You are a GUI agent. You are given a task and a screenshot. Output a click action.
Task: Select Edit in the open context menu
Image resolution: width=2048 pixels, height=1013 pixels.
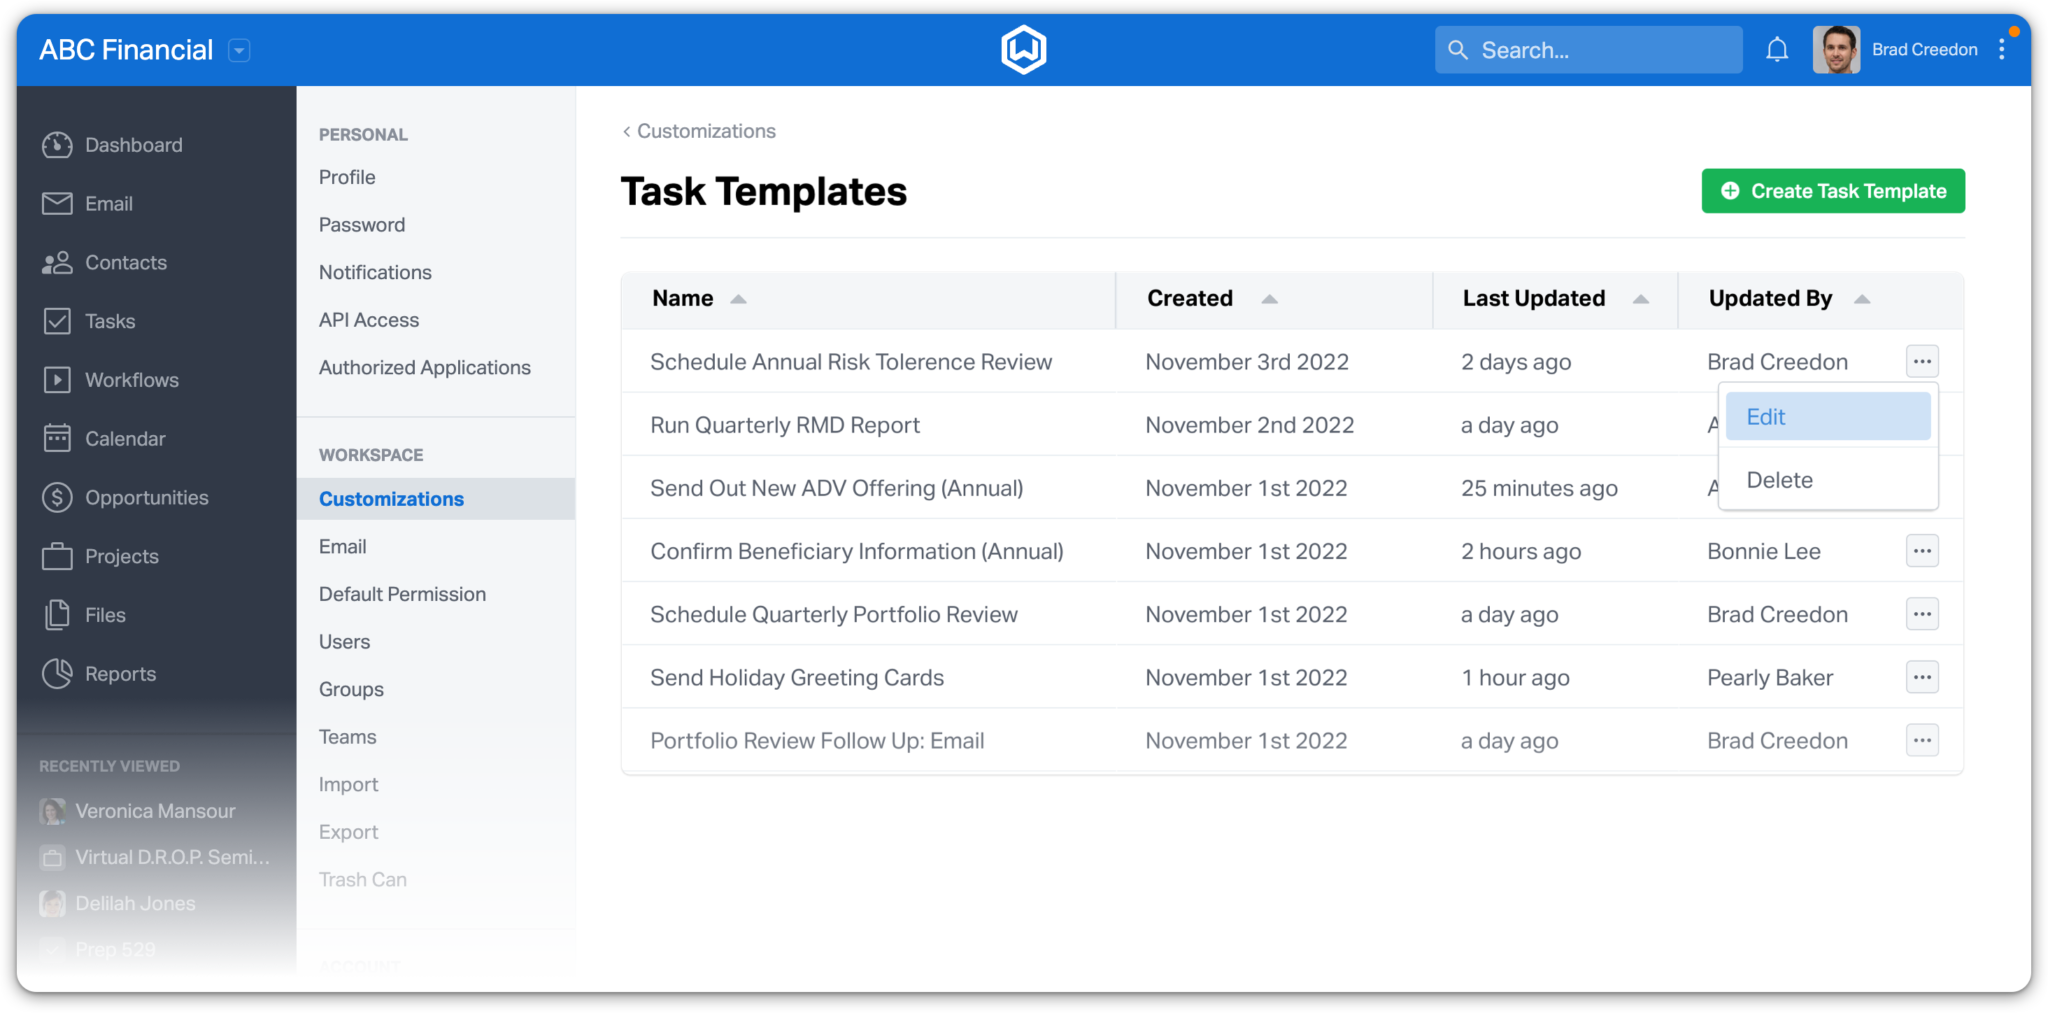1827,416
